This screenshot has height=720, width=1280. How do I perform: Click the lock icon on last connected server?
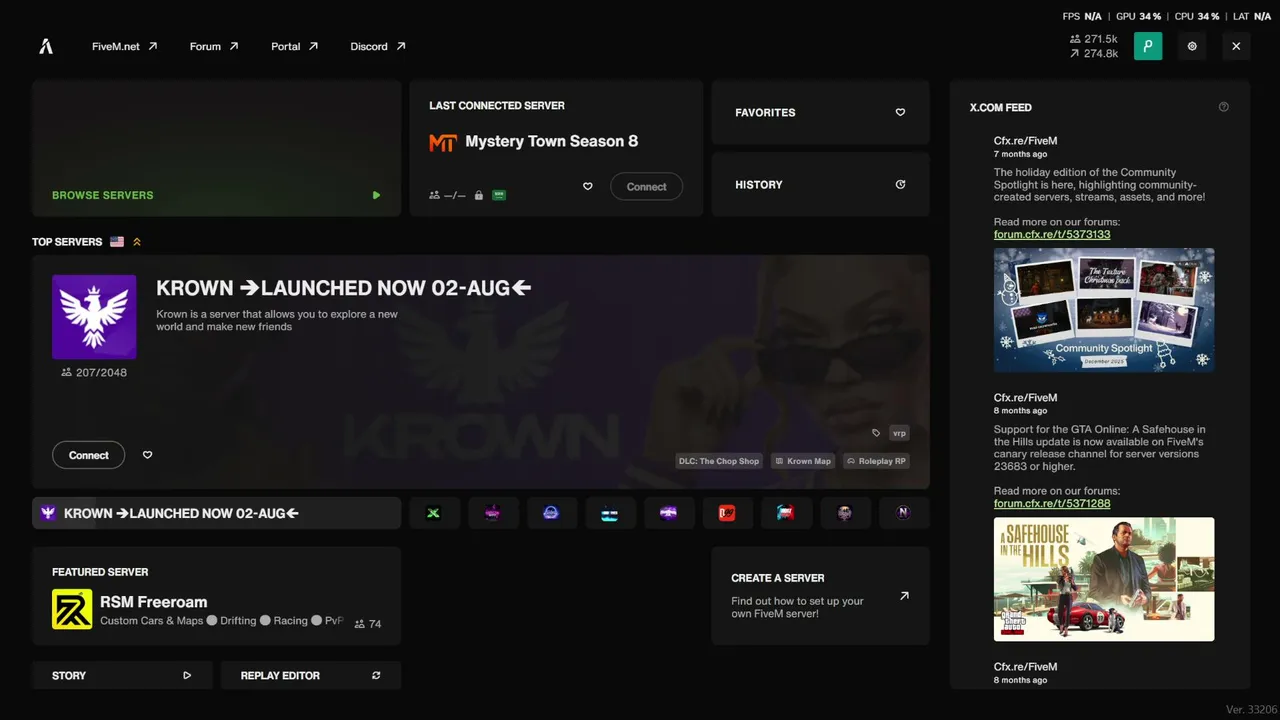point(479,195)
